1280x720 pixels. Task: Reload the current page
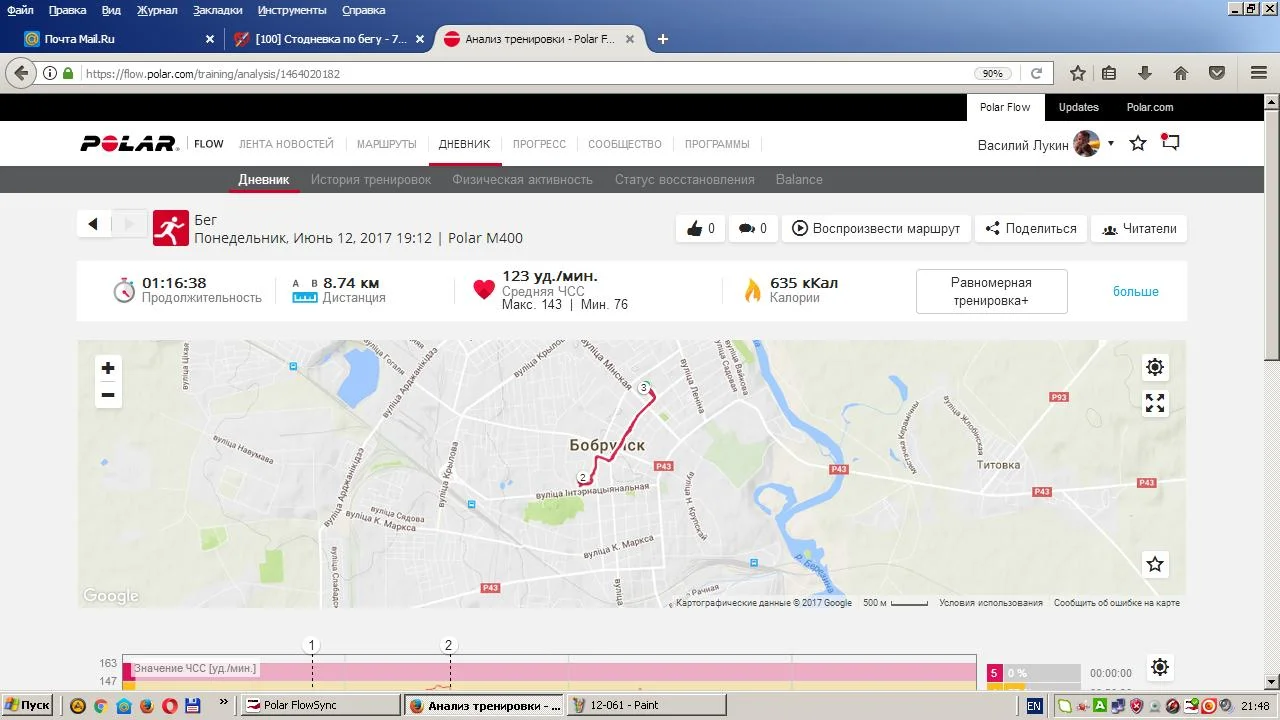[1037, 73]
